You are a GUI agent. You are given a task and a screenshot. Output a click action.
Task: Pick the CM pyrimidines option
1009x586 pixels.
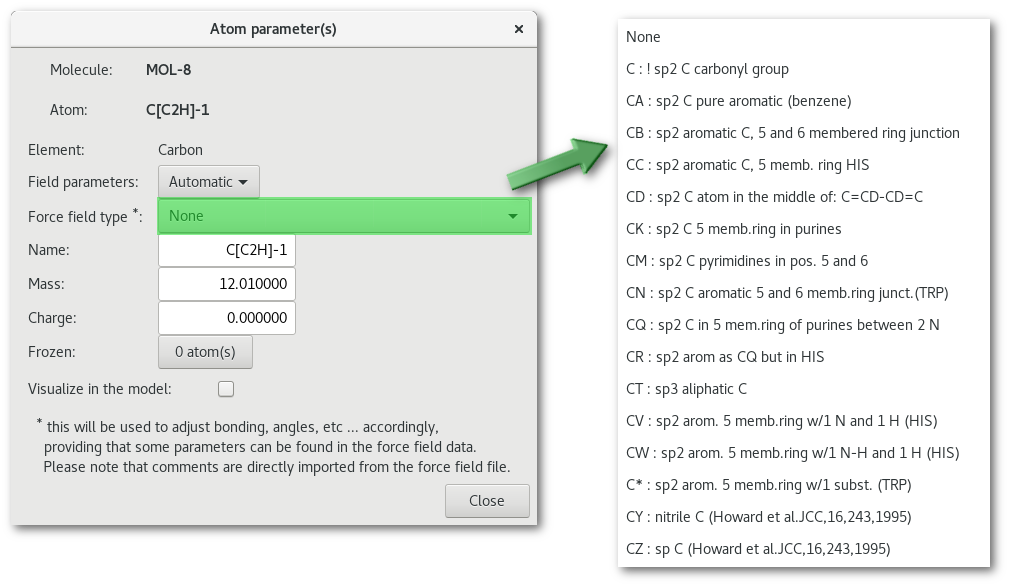point(746,261)
